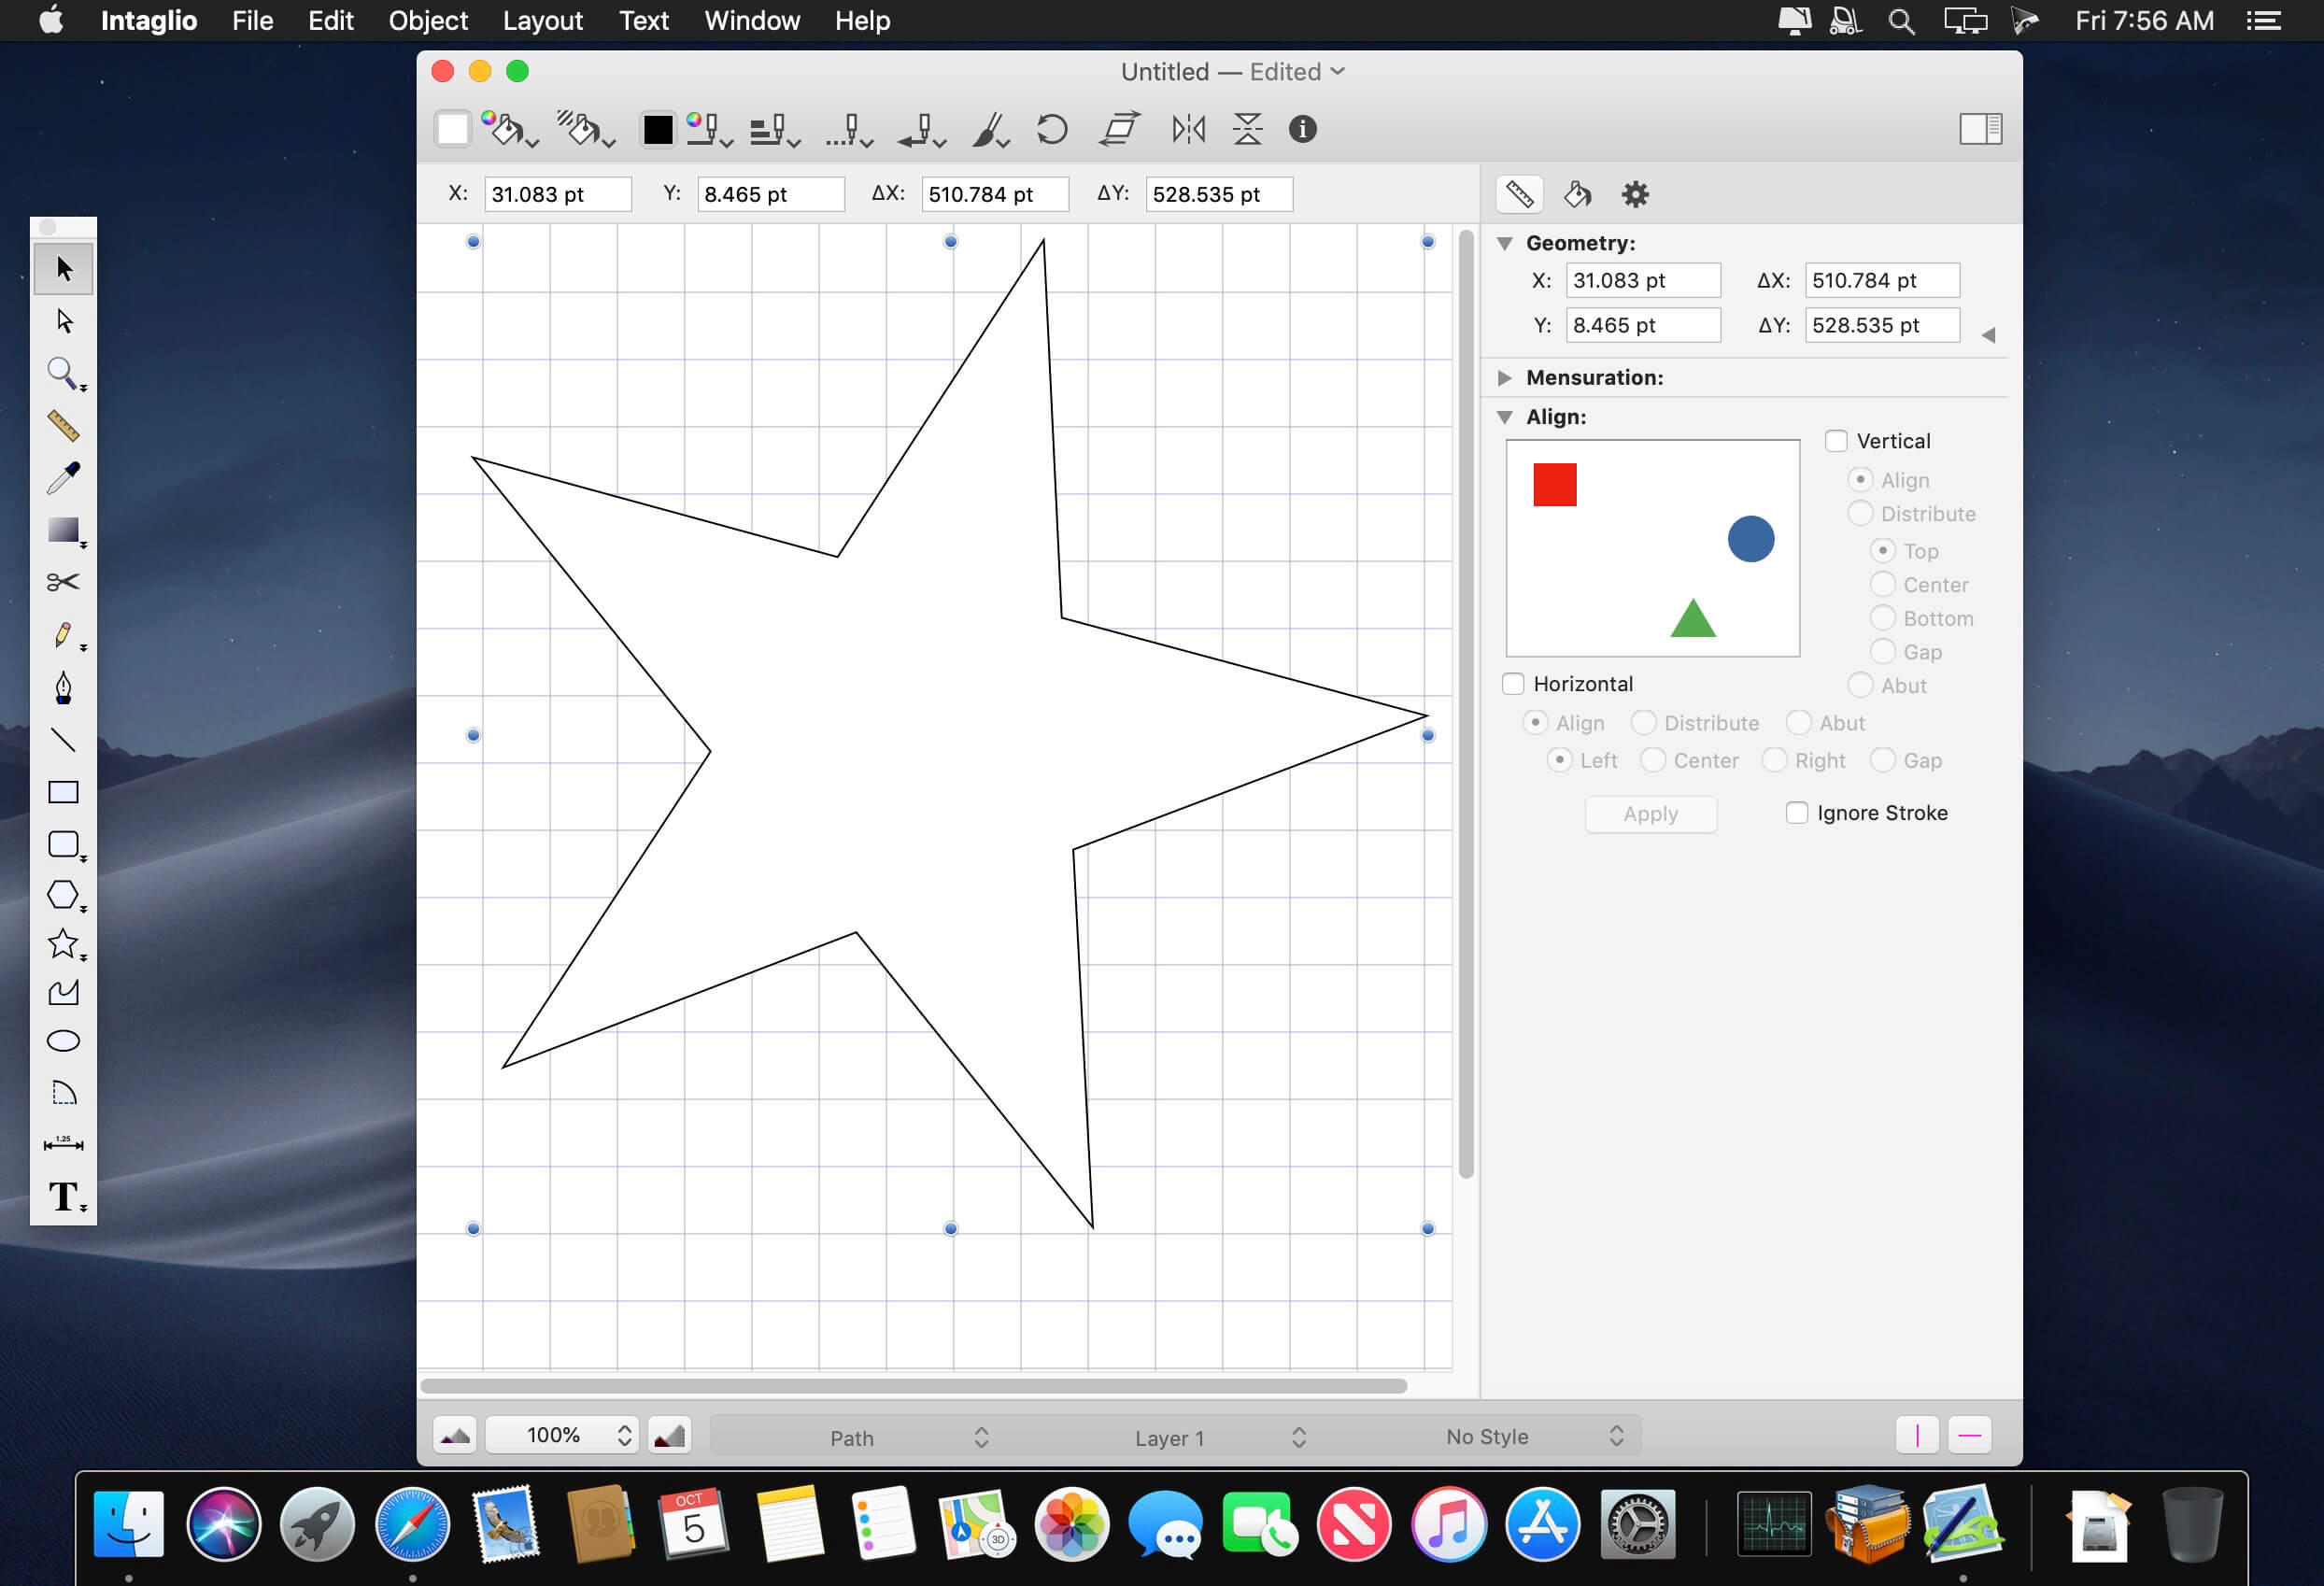Click the X field in the Geometry panel
Screen dimensions: 2324x1586
pyautogui.click(x=1643, y=281)
